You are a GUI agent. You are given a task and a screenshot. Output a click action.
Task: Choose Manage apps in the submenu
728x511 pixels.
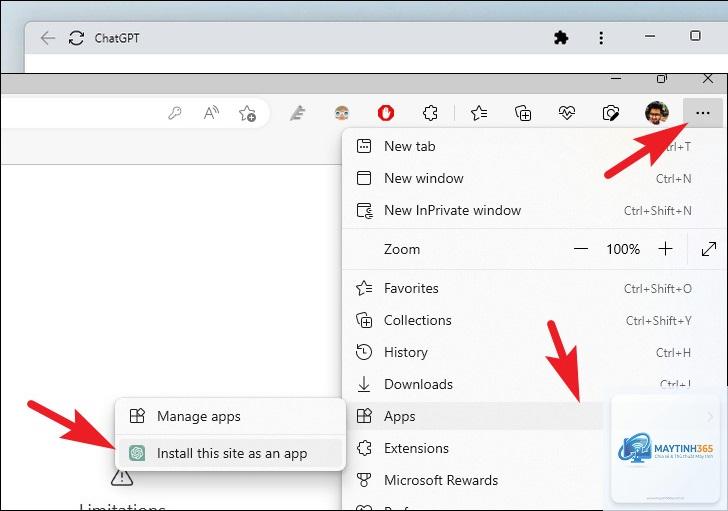(x=230, y=416)
